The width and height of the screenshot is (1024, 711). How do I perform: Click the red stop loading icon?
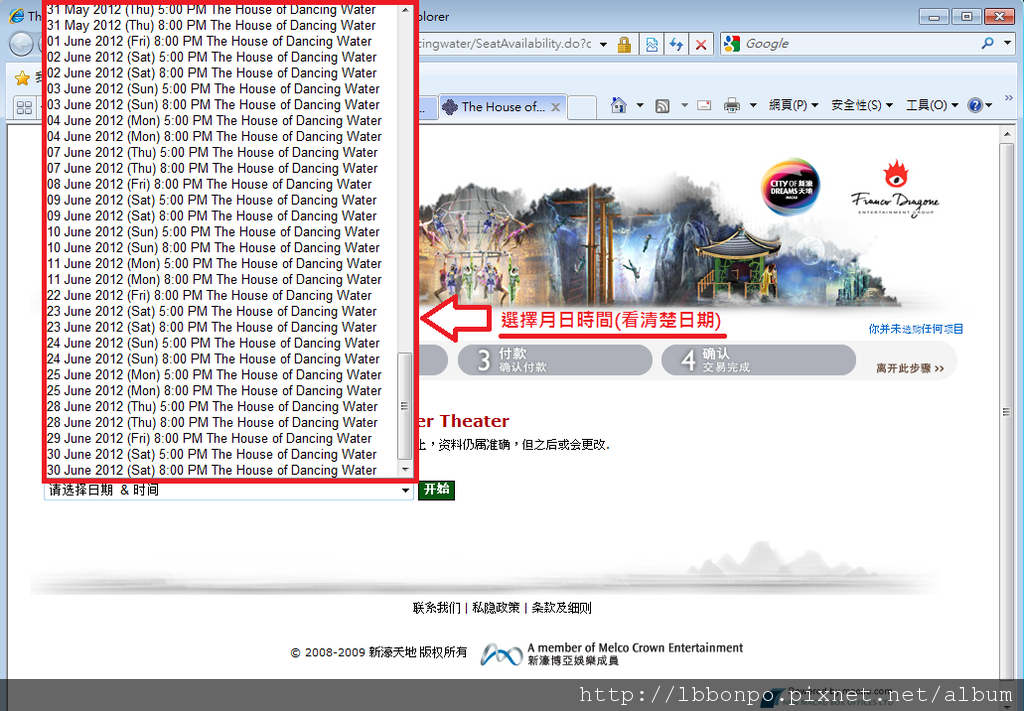[x=701, y=44]
